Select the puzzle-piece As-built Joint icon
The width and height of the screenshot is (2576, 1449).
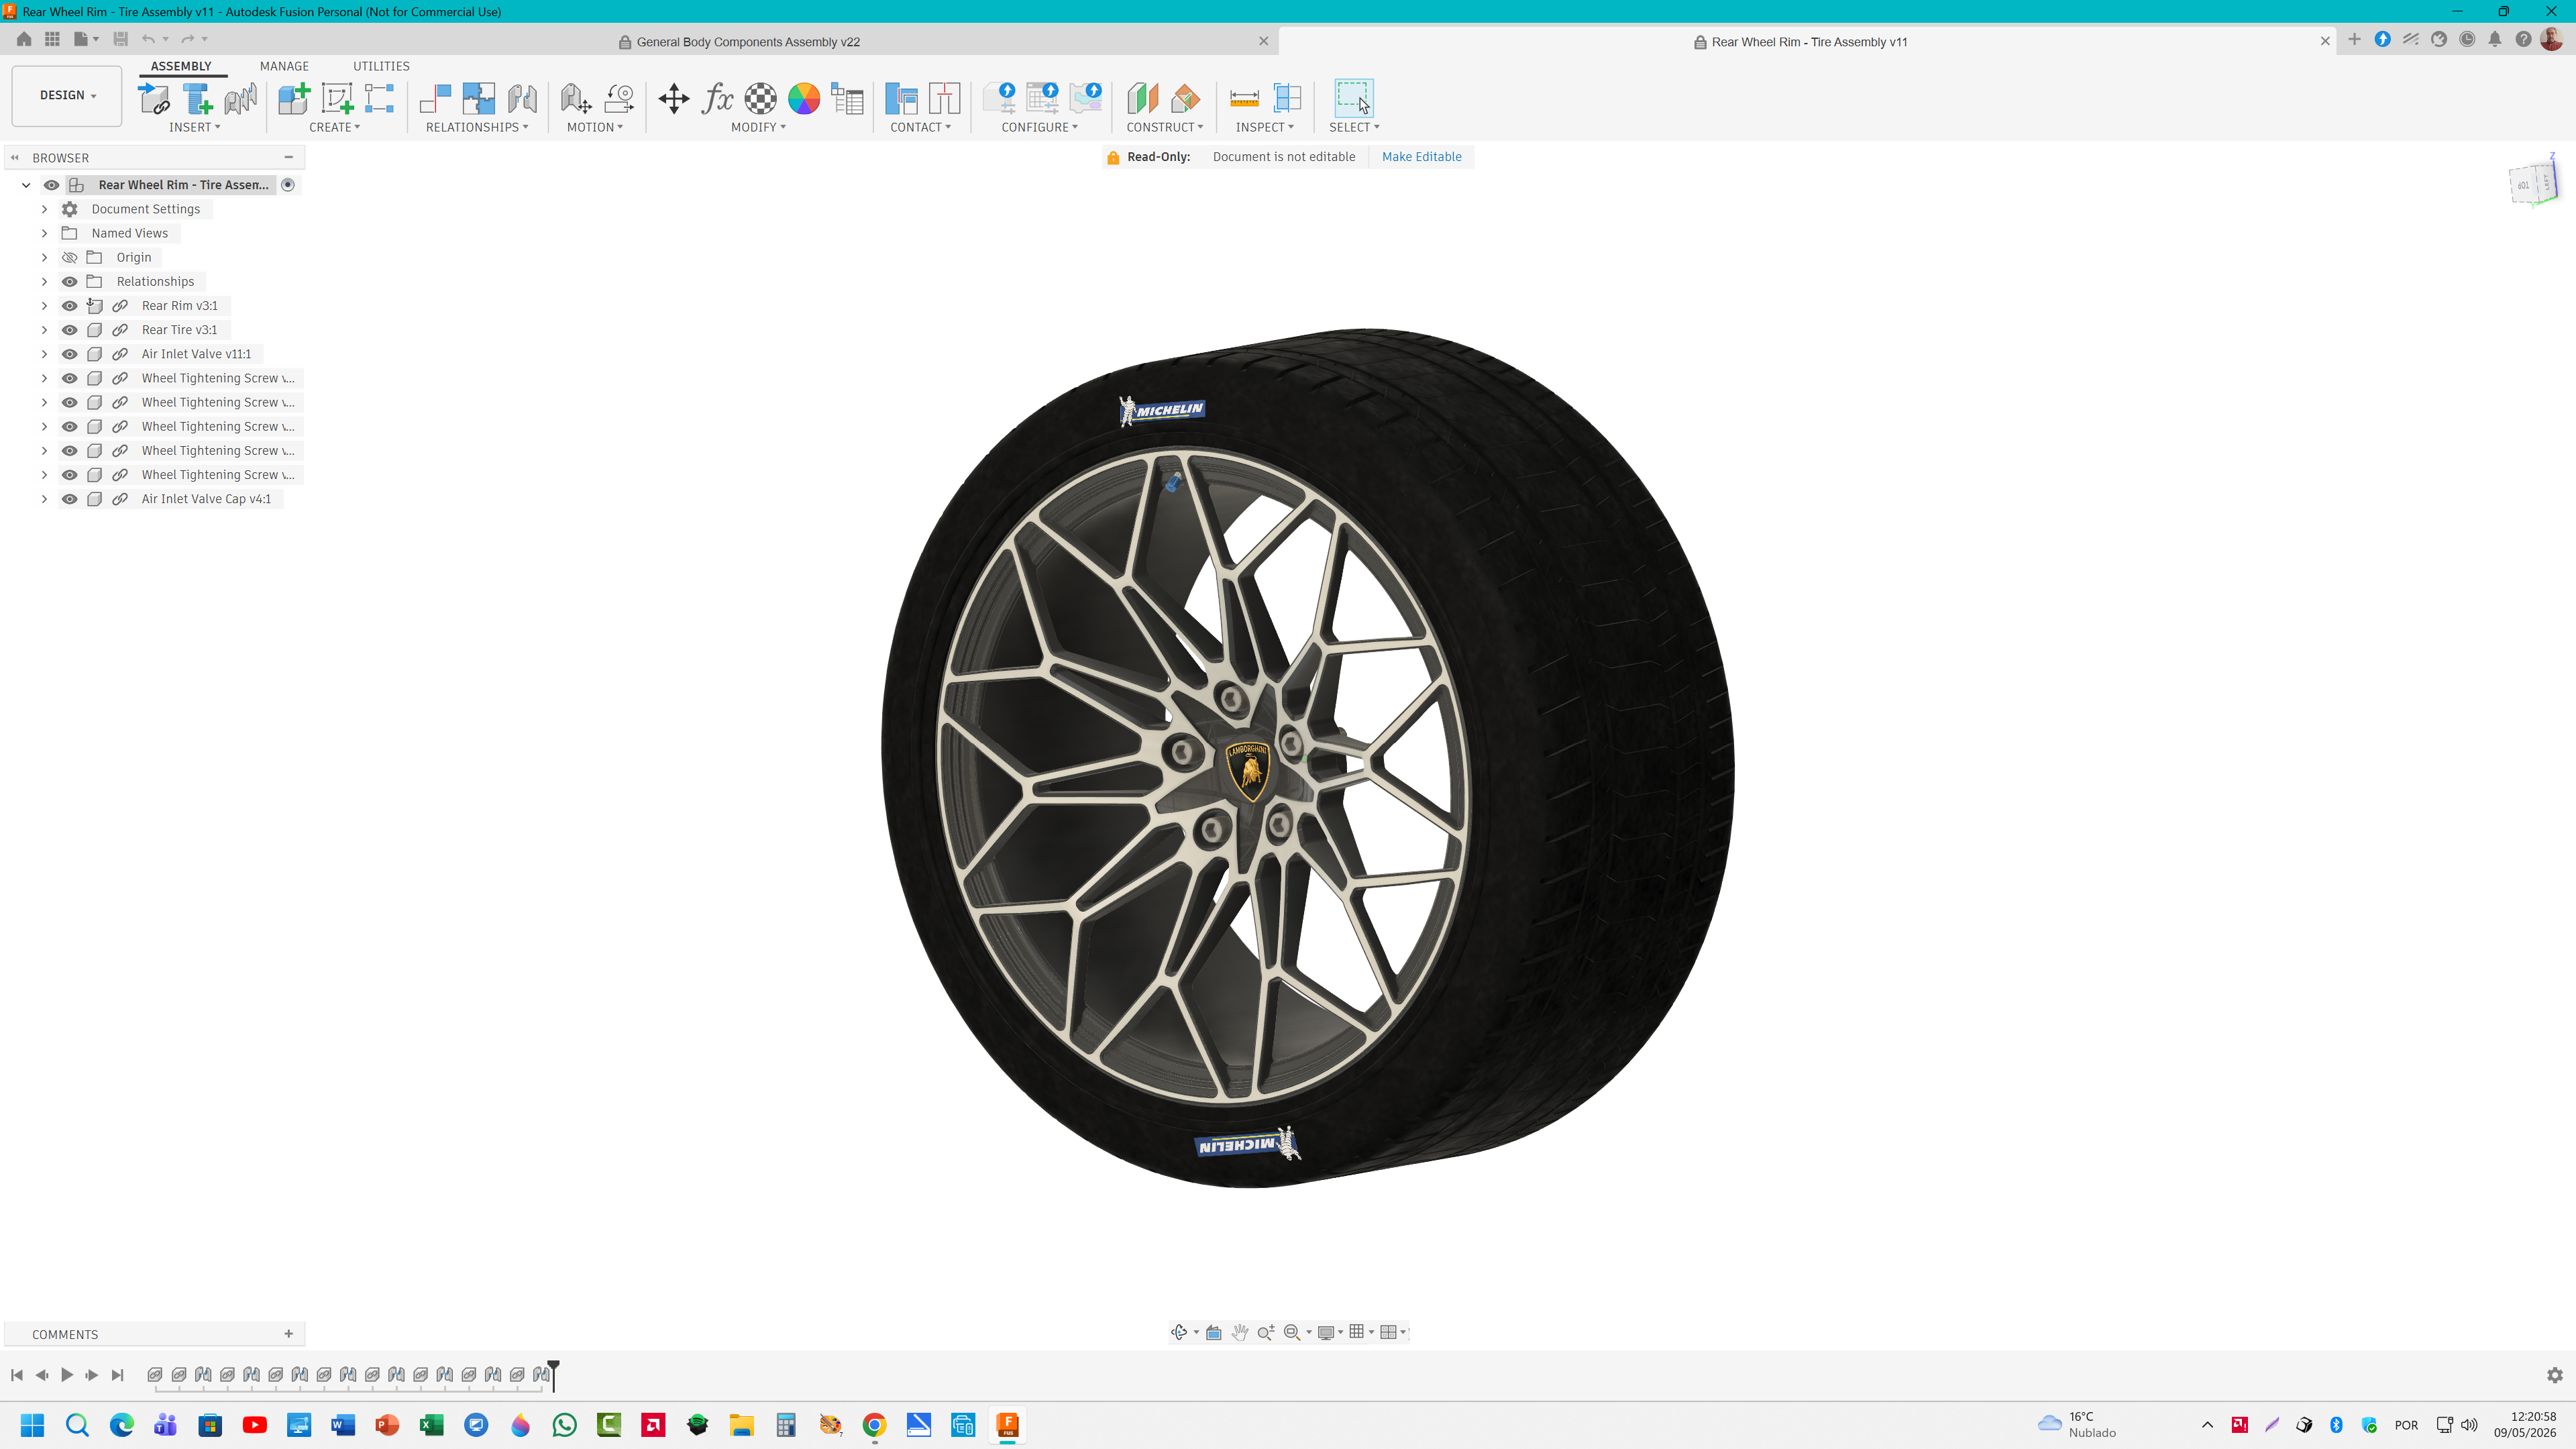[479, 98]
